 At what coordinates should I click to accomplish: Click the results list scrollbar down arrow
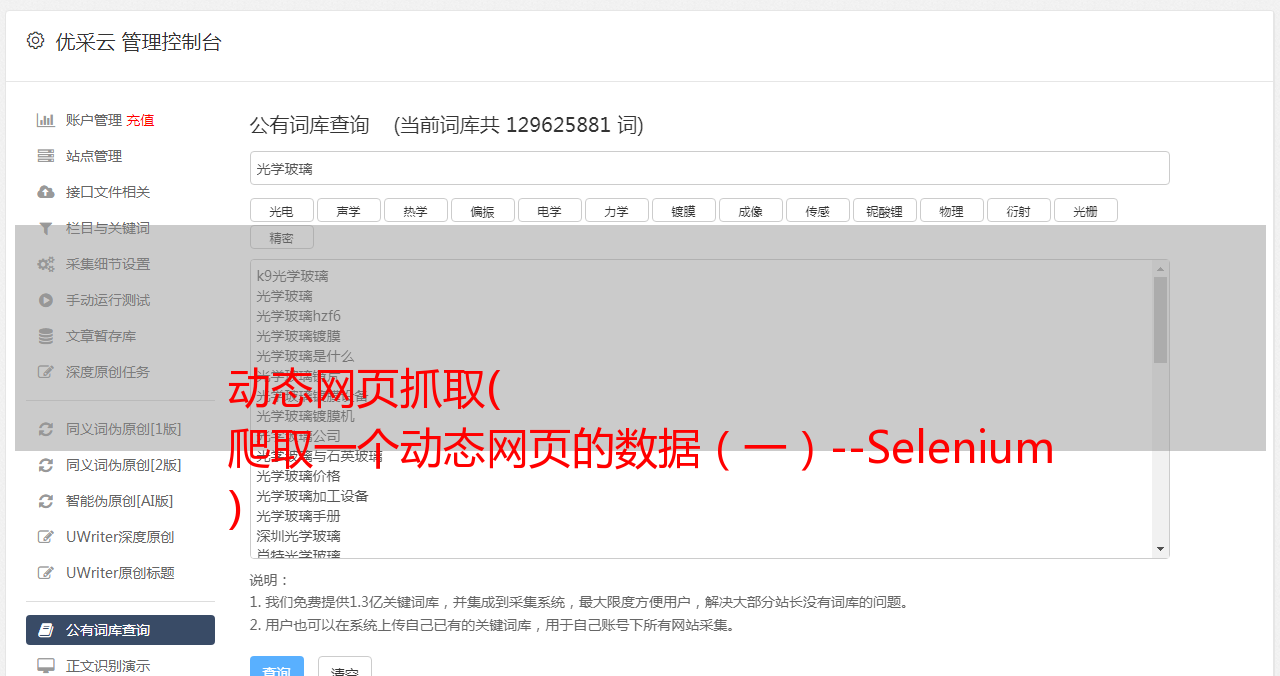[1160, 549]
